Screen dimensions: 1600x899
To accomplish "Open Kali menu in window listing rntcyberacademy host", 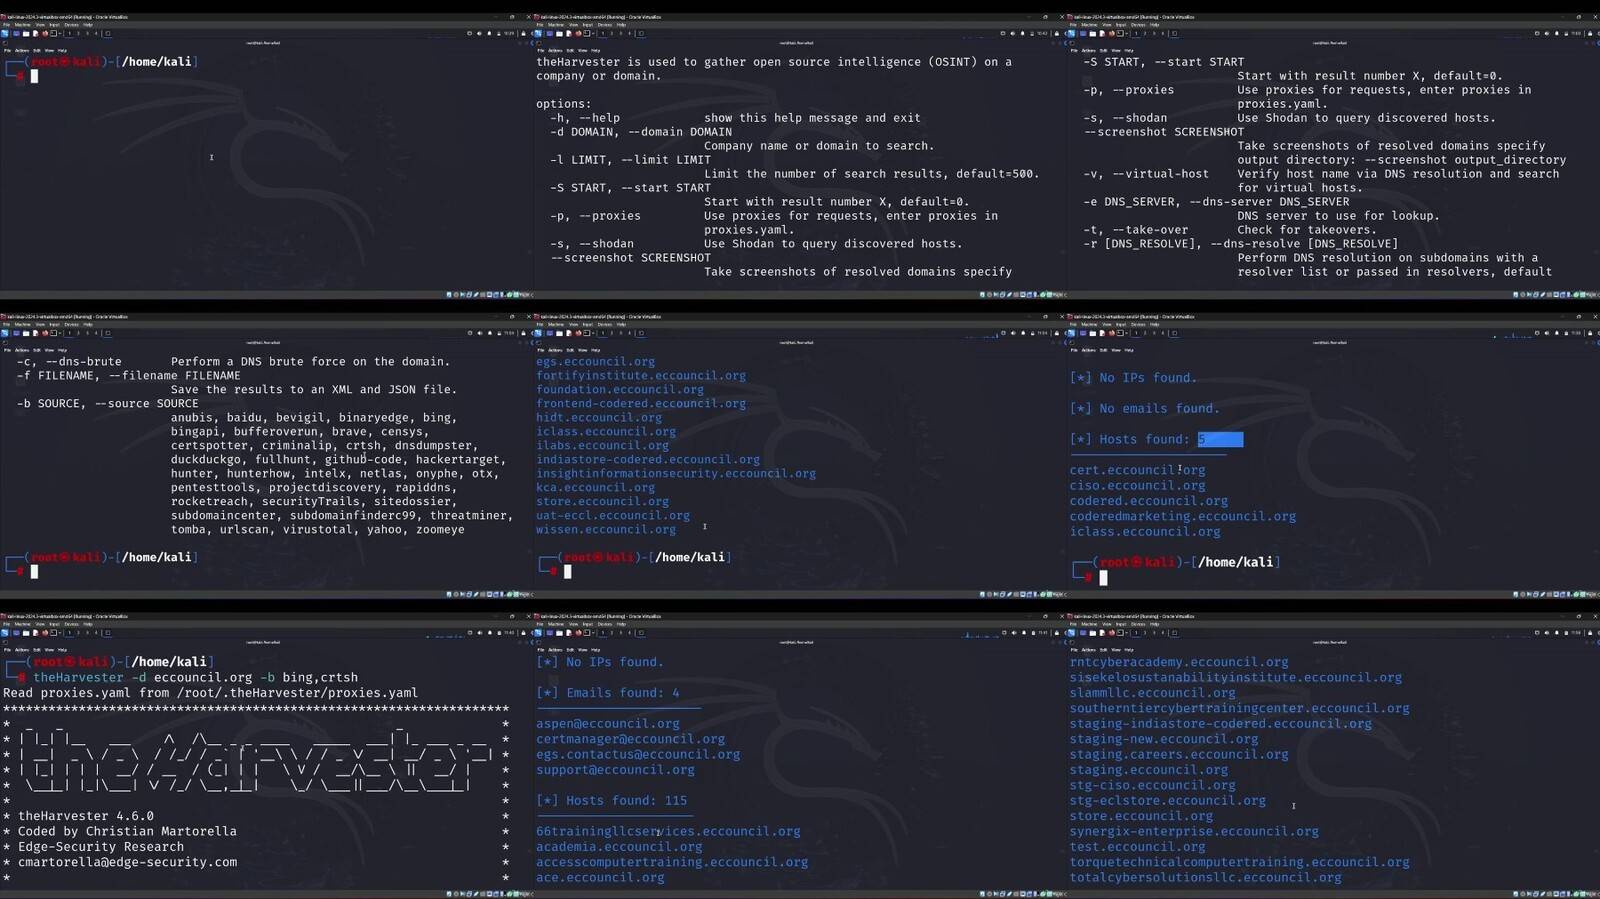I will (1072, 633).
